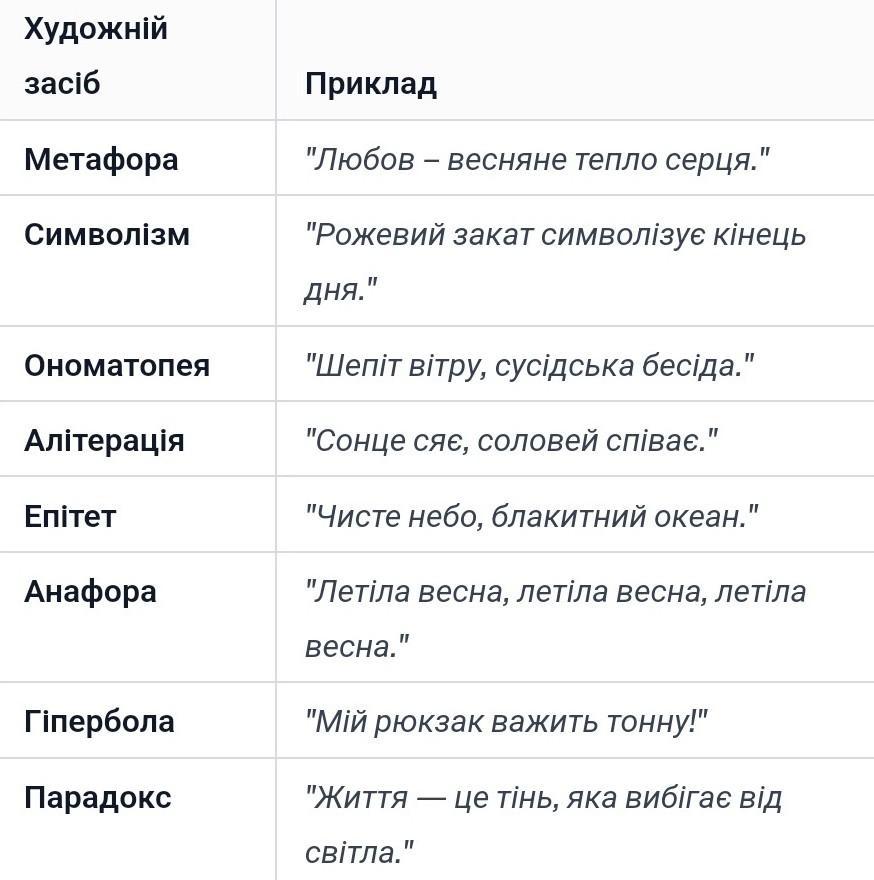Select the "Алітерація" row label
Image resolution: width=874 pixels, height=880 pixels.
[104, 441]
